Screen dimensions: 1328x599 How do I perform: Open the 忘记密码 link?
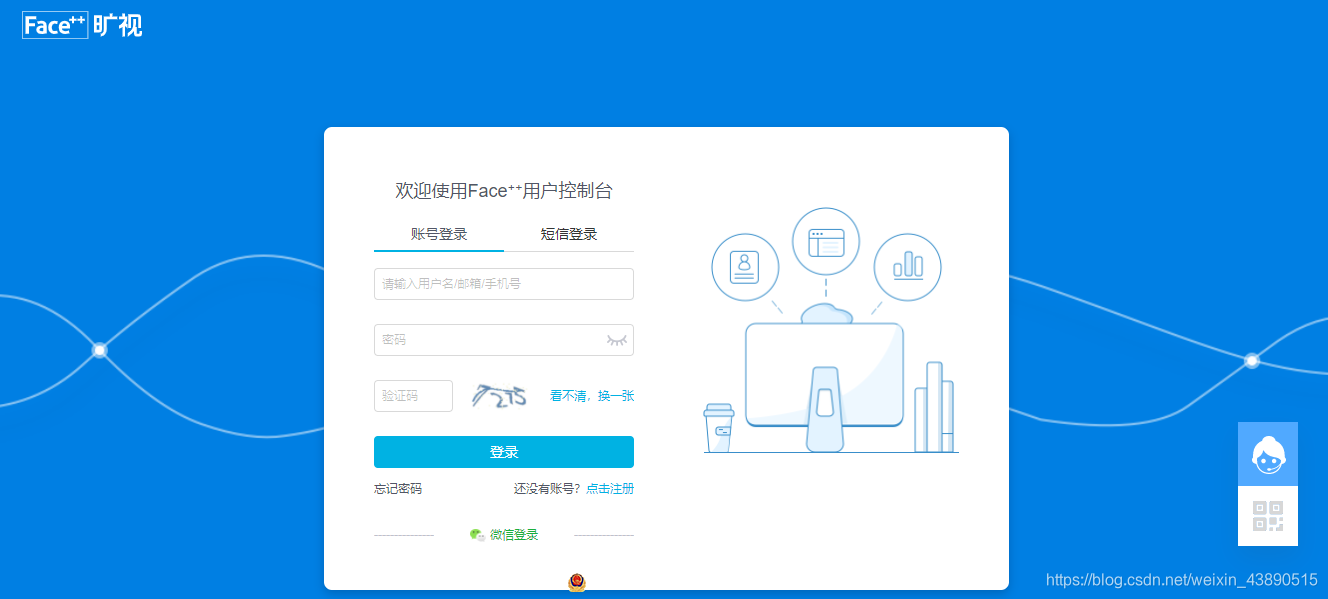pyautogui.click(x=398, y=489)
